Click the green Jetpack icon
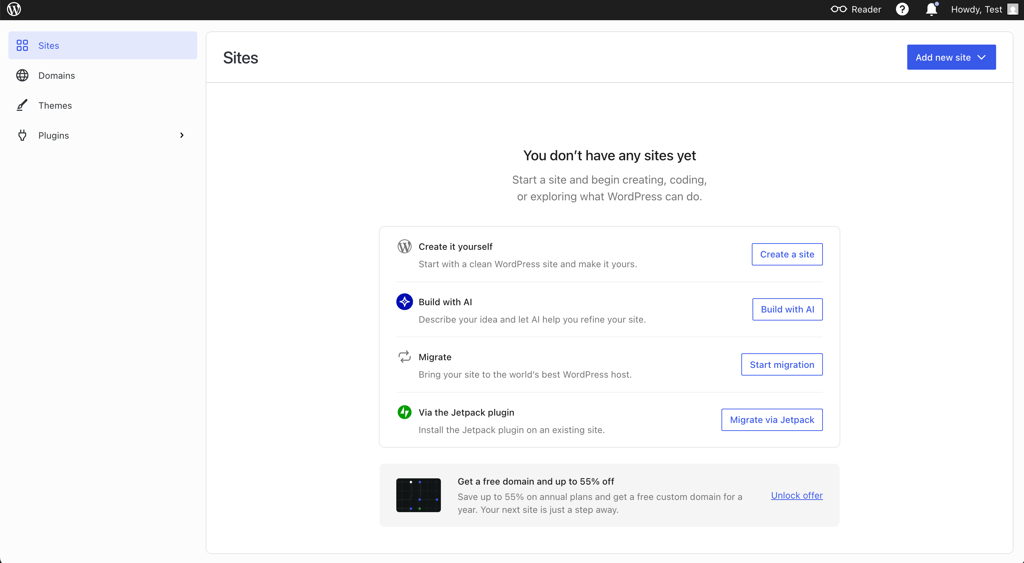This screenshot has height=563, width=1024. tap(404, 412)
